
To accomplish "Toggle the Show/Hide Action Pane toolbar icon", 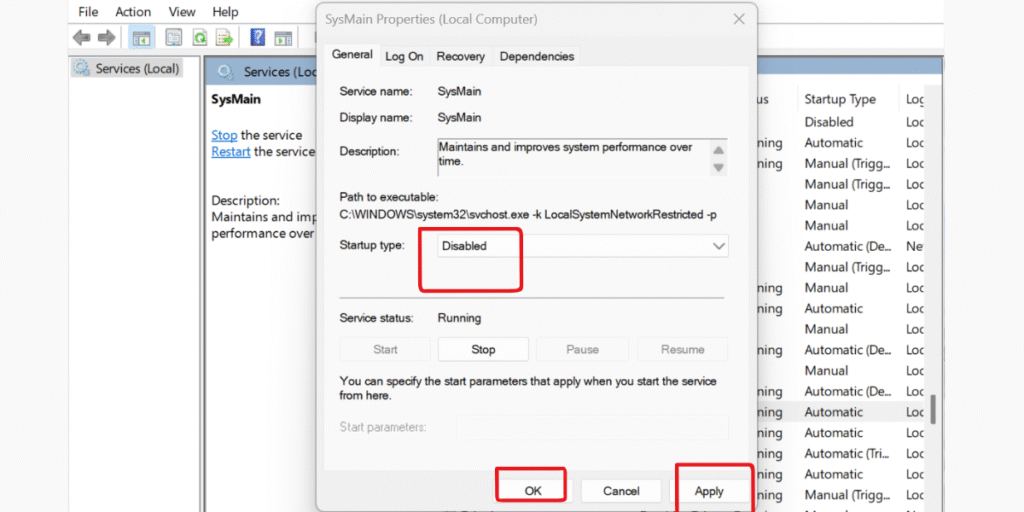I will [x=283, y=38].
